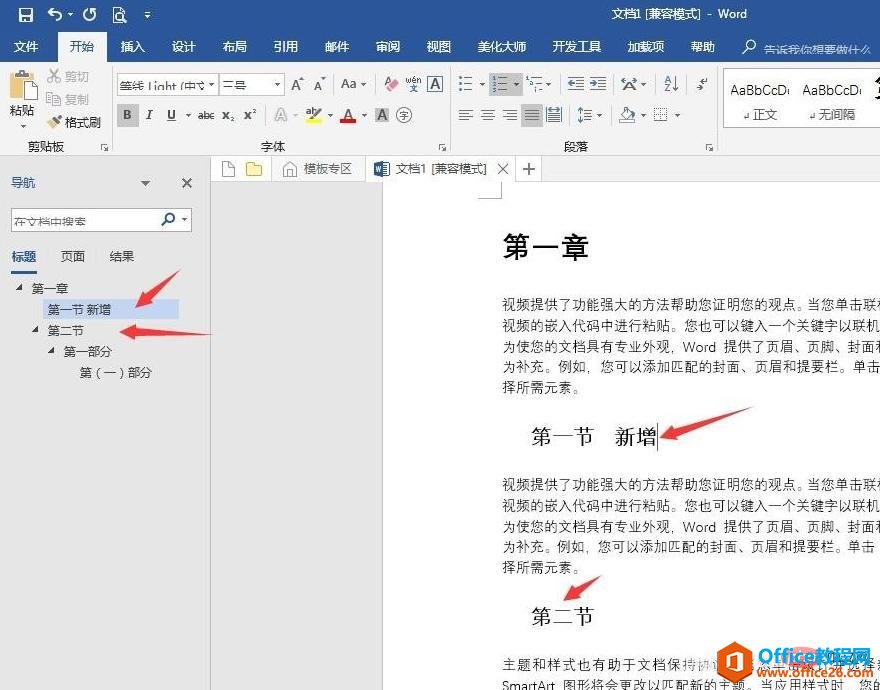This screenshot has width=880, height=690.
Task: Toggle Italic formatting
Action: 149,115
